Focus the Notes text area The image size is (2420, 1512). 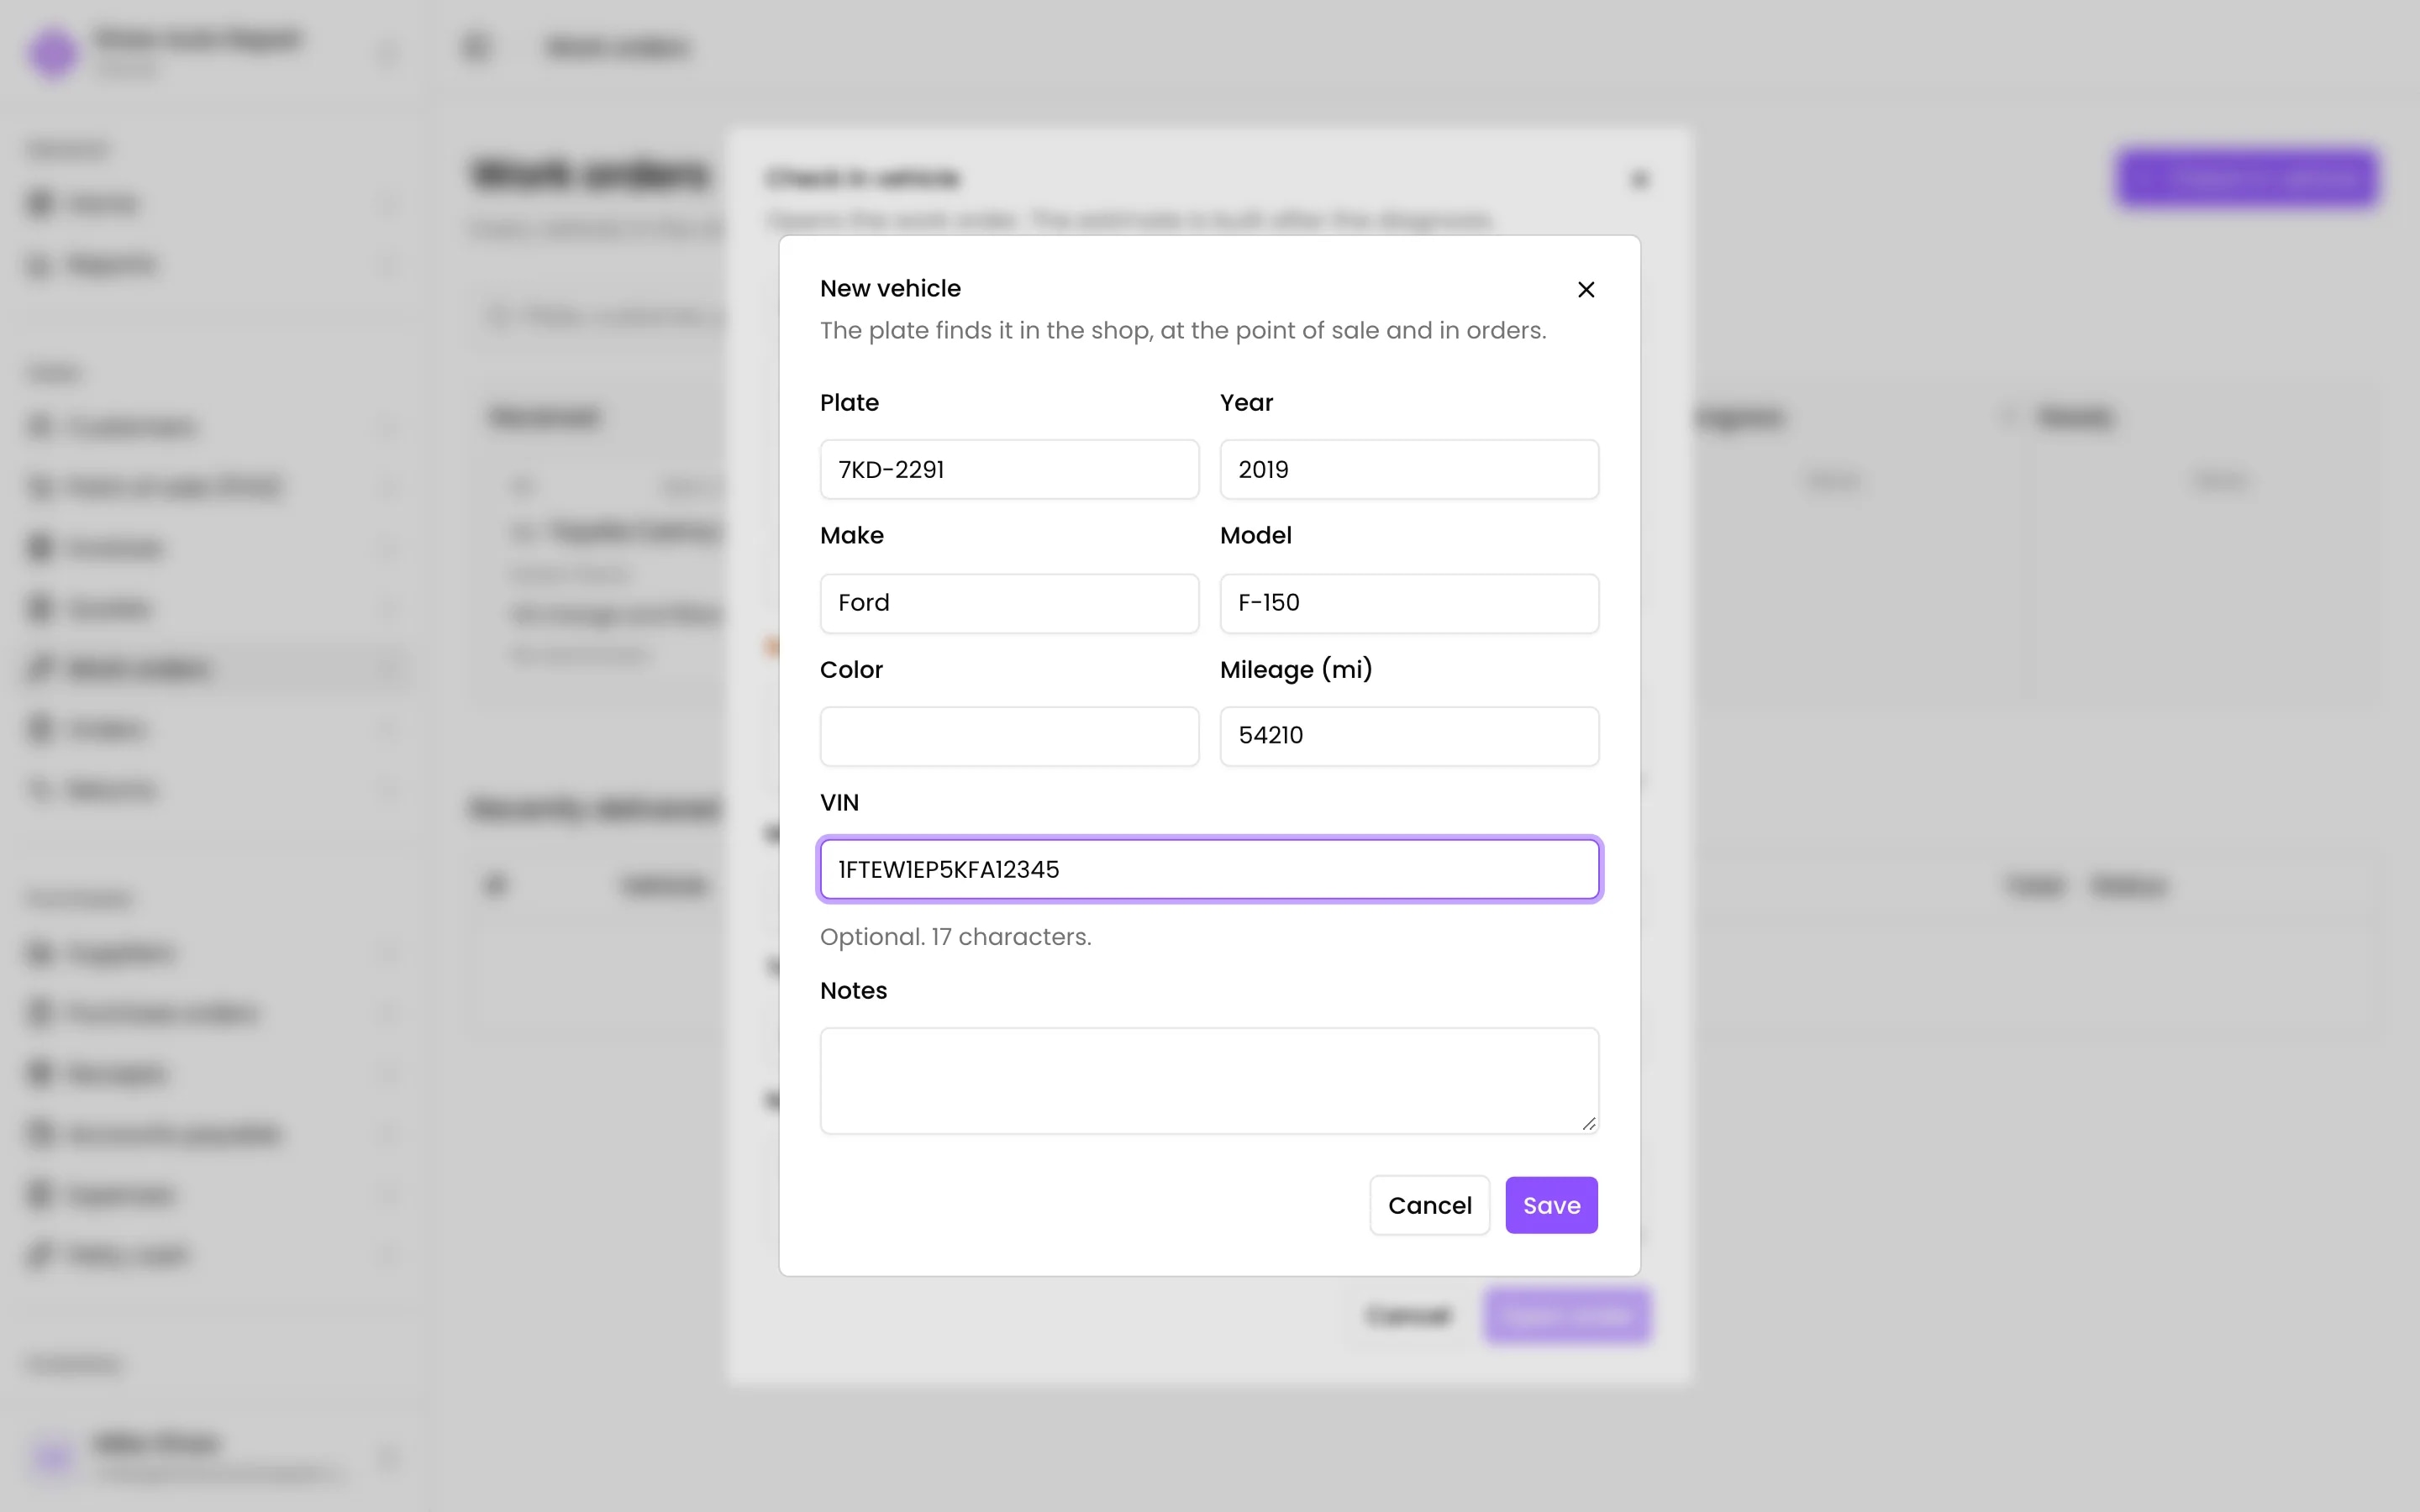1209,1081
